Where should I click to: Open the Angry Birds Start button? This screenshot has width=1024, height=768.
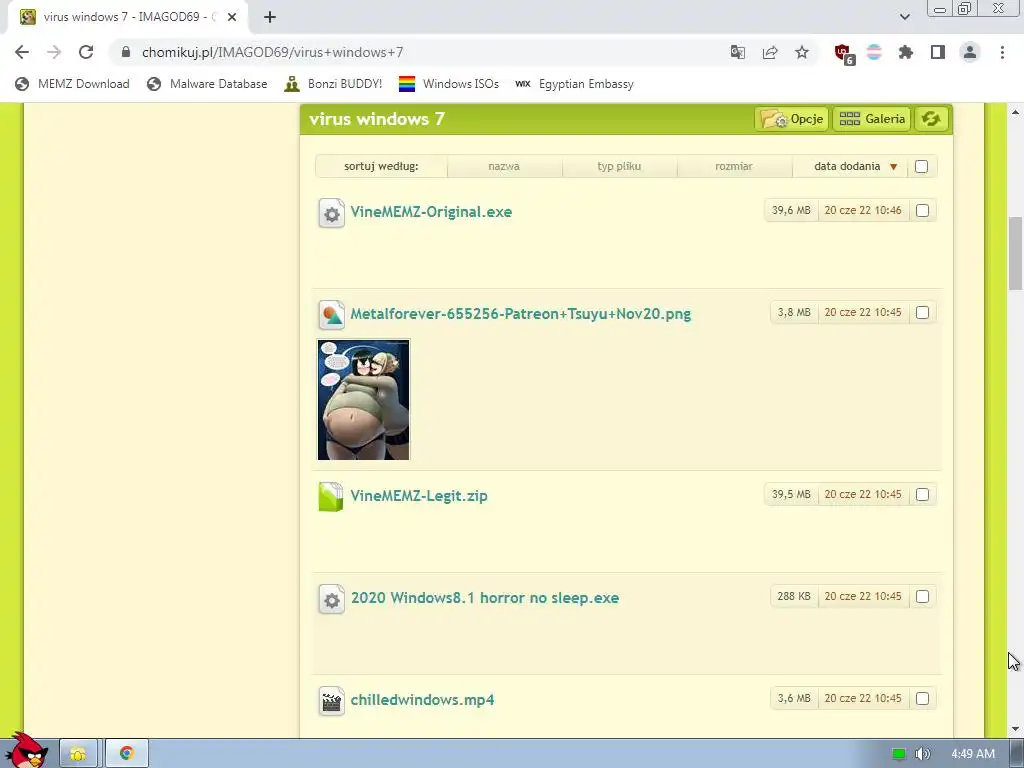pos(27,750)
